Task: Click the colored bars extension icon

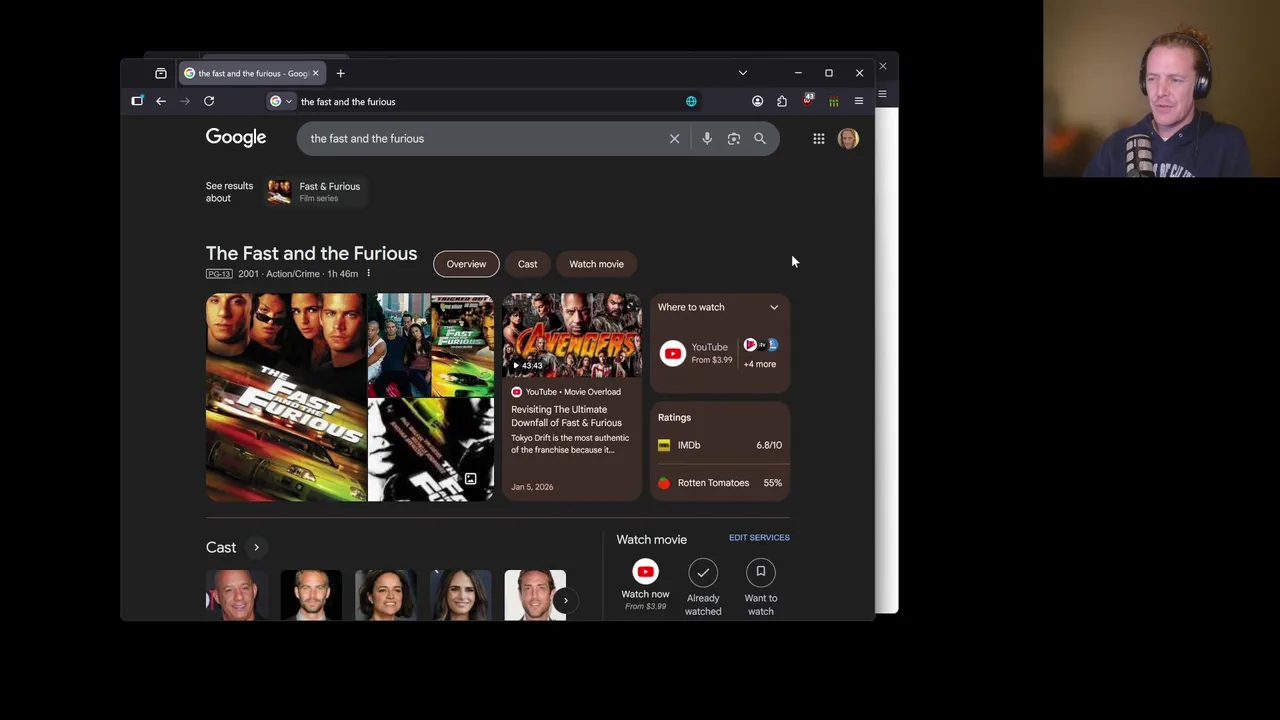Action: pyautogui.click(x=834, y=101)
